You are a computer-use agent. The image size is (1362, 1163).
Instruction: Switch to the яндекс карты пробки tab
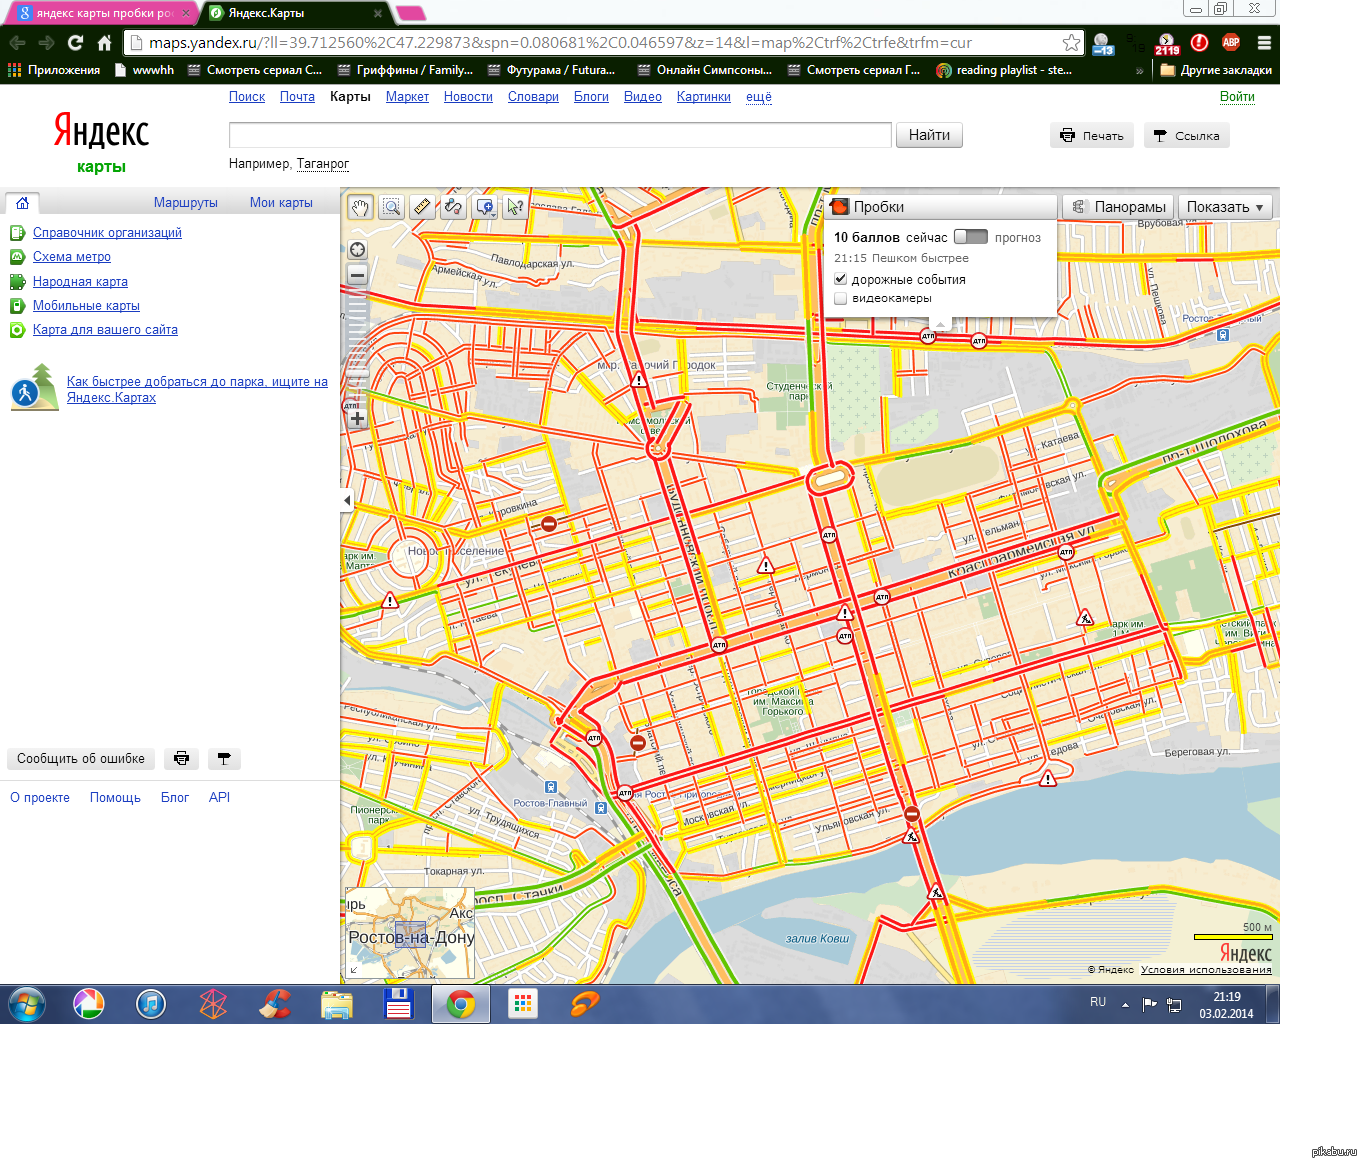[104, 13]
